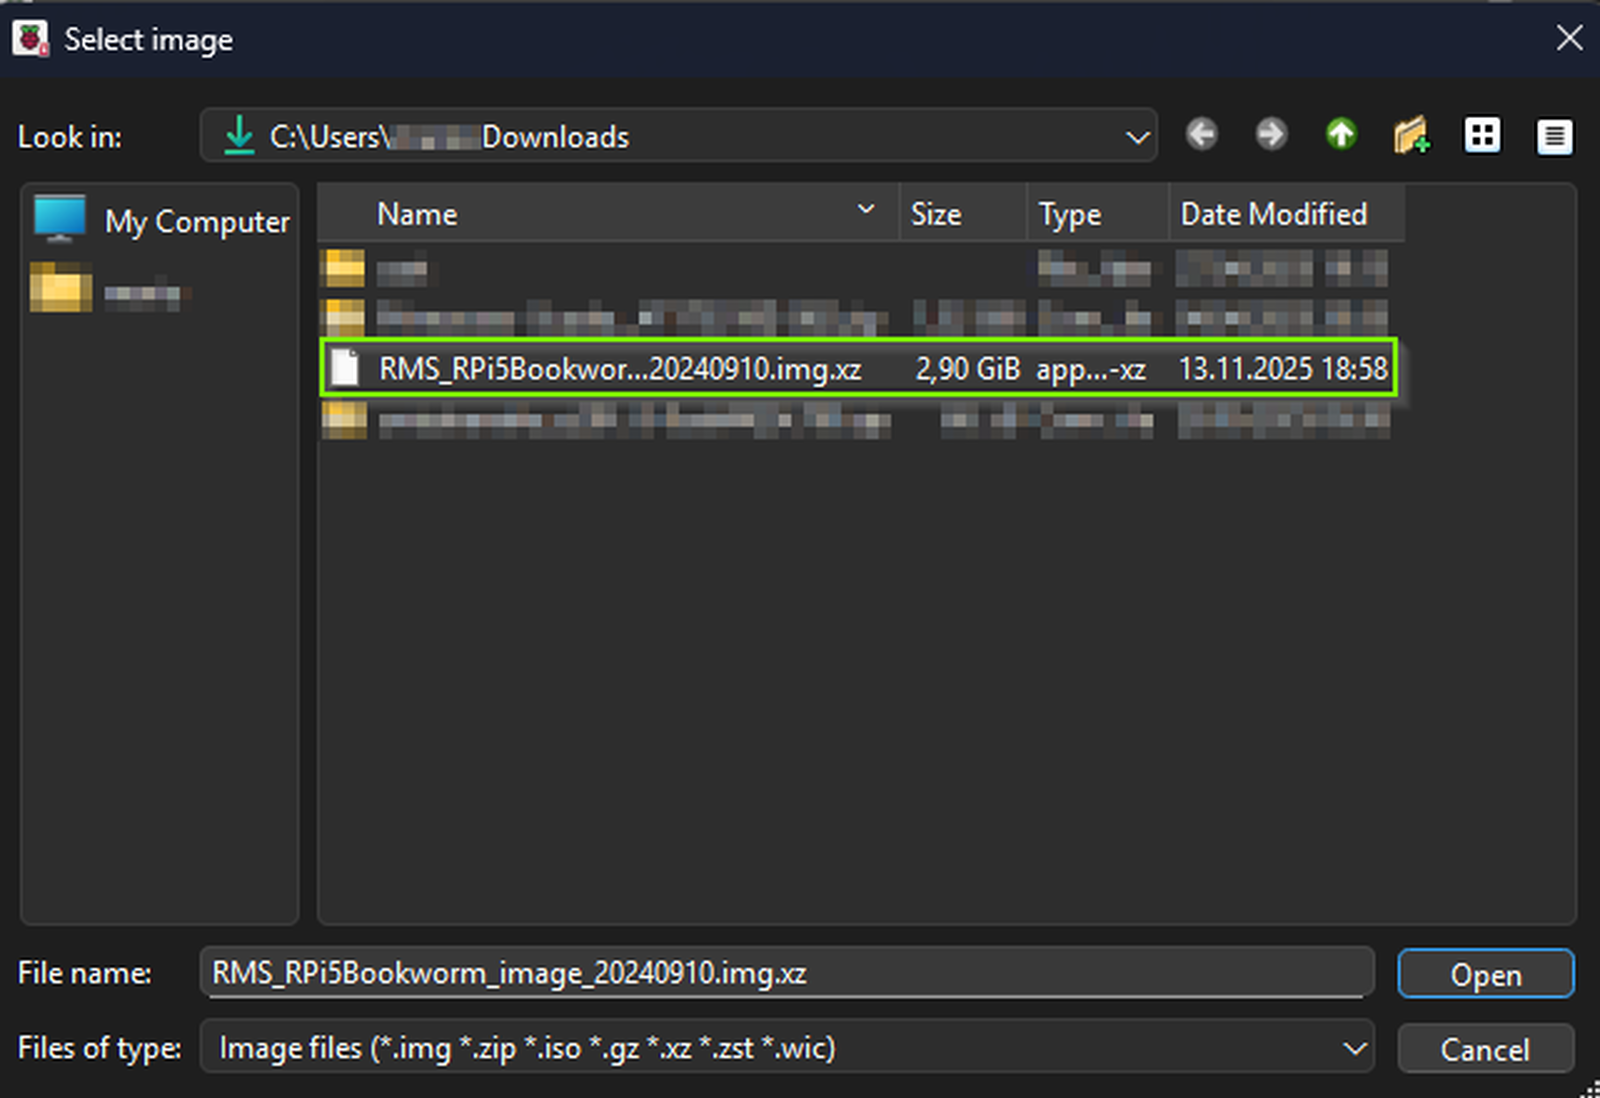
Task: Select My Computer in sidebar
Action: click(161, 221)
